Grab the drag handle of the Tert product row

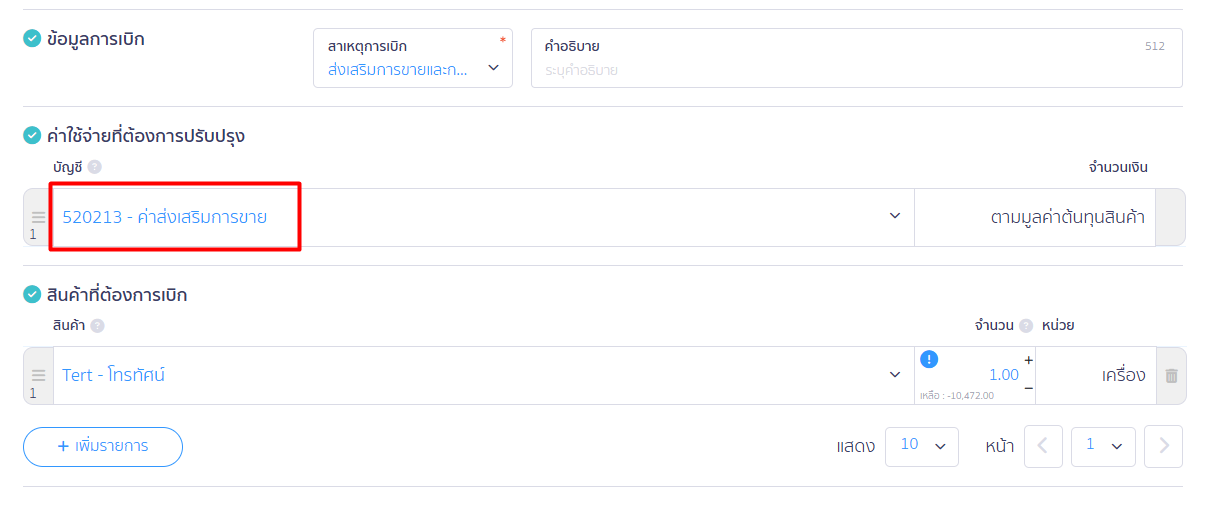click(38, 375)
